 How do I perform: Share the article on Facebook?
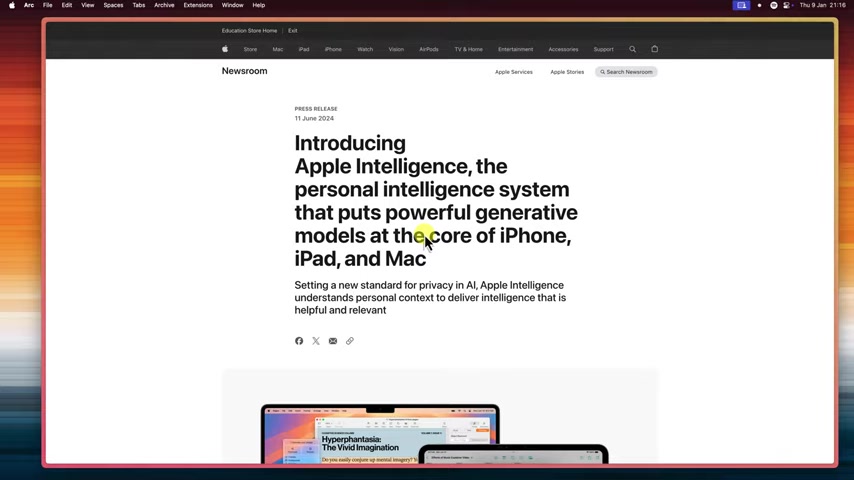[299, 341]
